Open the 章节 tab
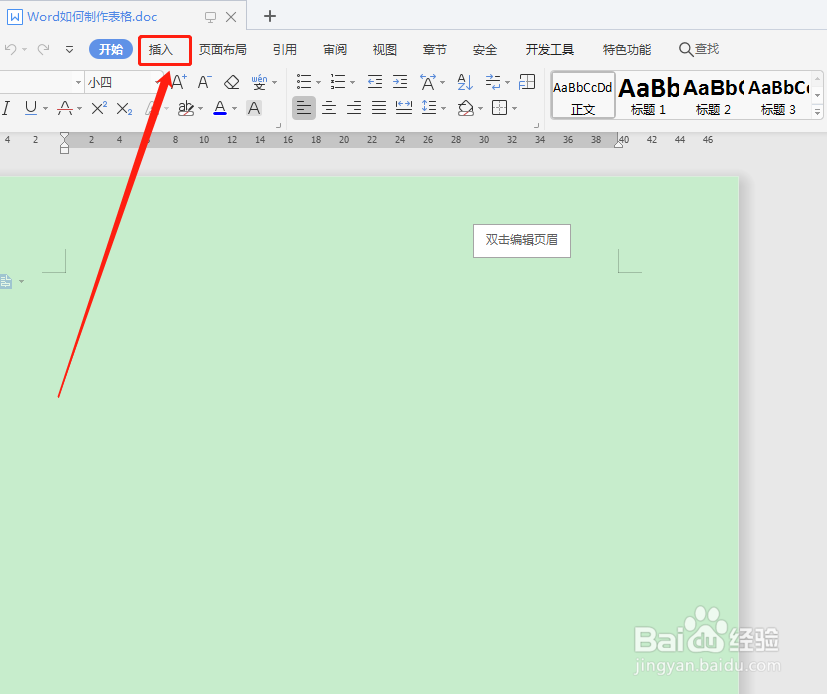This screenshot has height=694, width=827. 435,50
